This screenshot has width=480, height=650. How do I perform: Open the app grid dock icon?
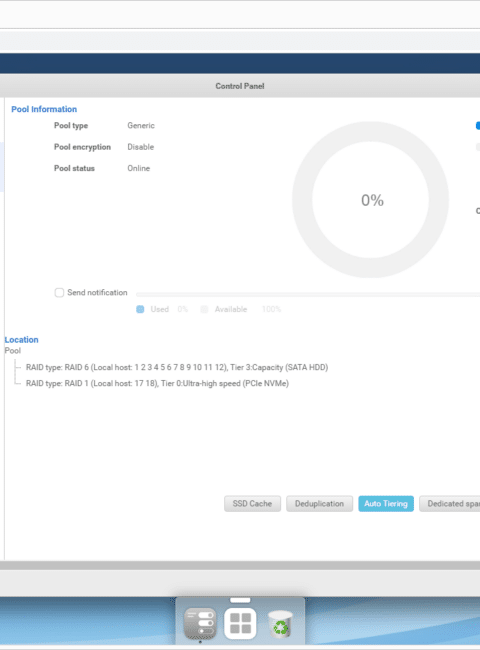pyautogui.click(x=240, y=623)
